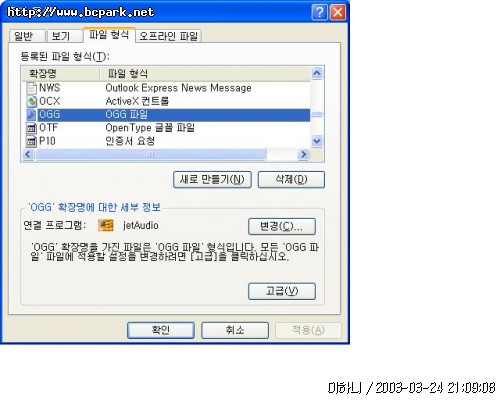Sort by the 파일 형식 column header
The image size is (500, 400).
[x=205, y=74]
